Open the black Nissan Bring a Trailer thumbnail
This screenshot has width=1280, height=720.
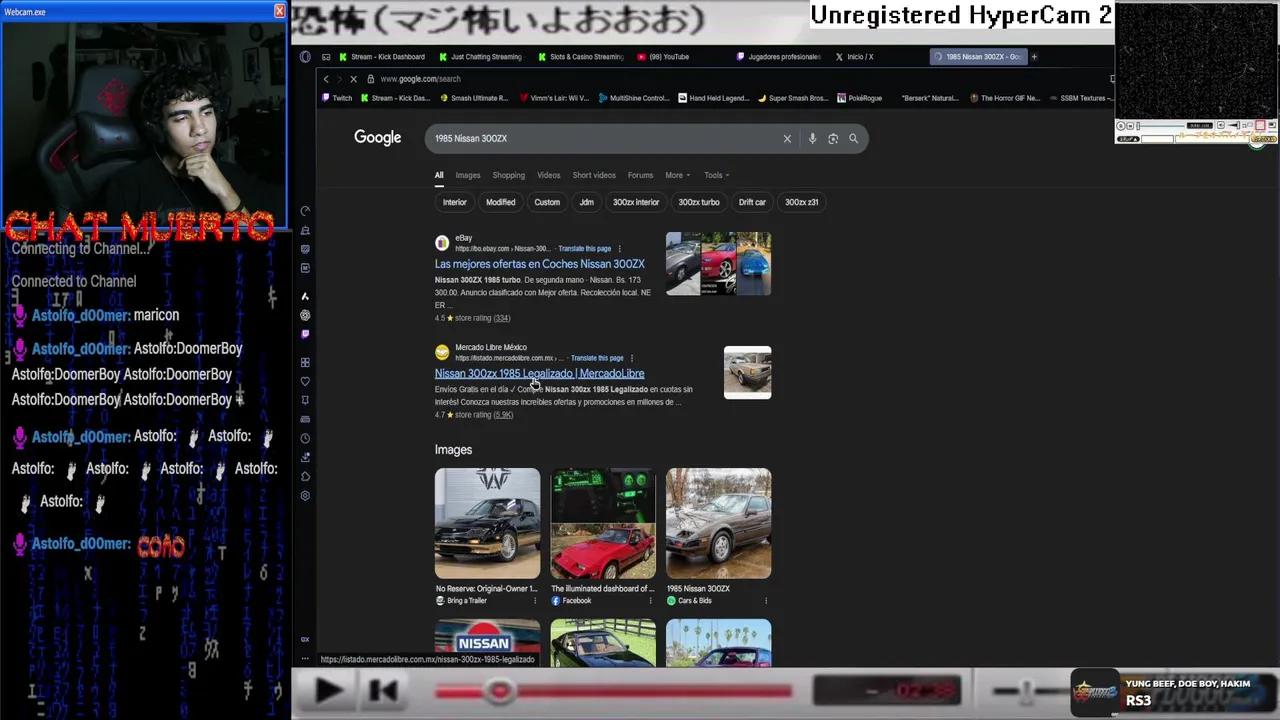click(487, 523)
